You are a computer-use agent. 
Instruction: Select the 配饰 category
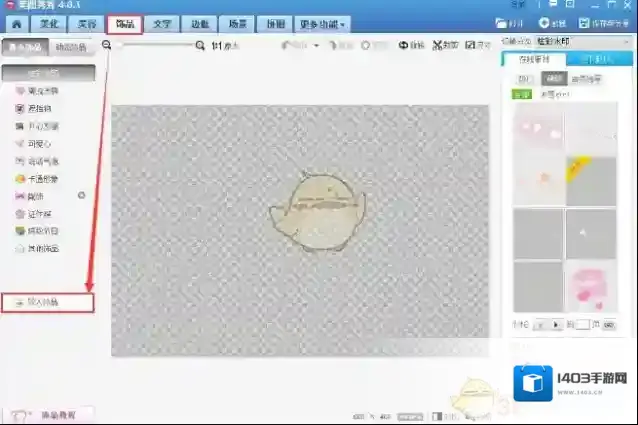point(29,196)
